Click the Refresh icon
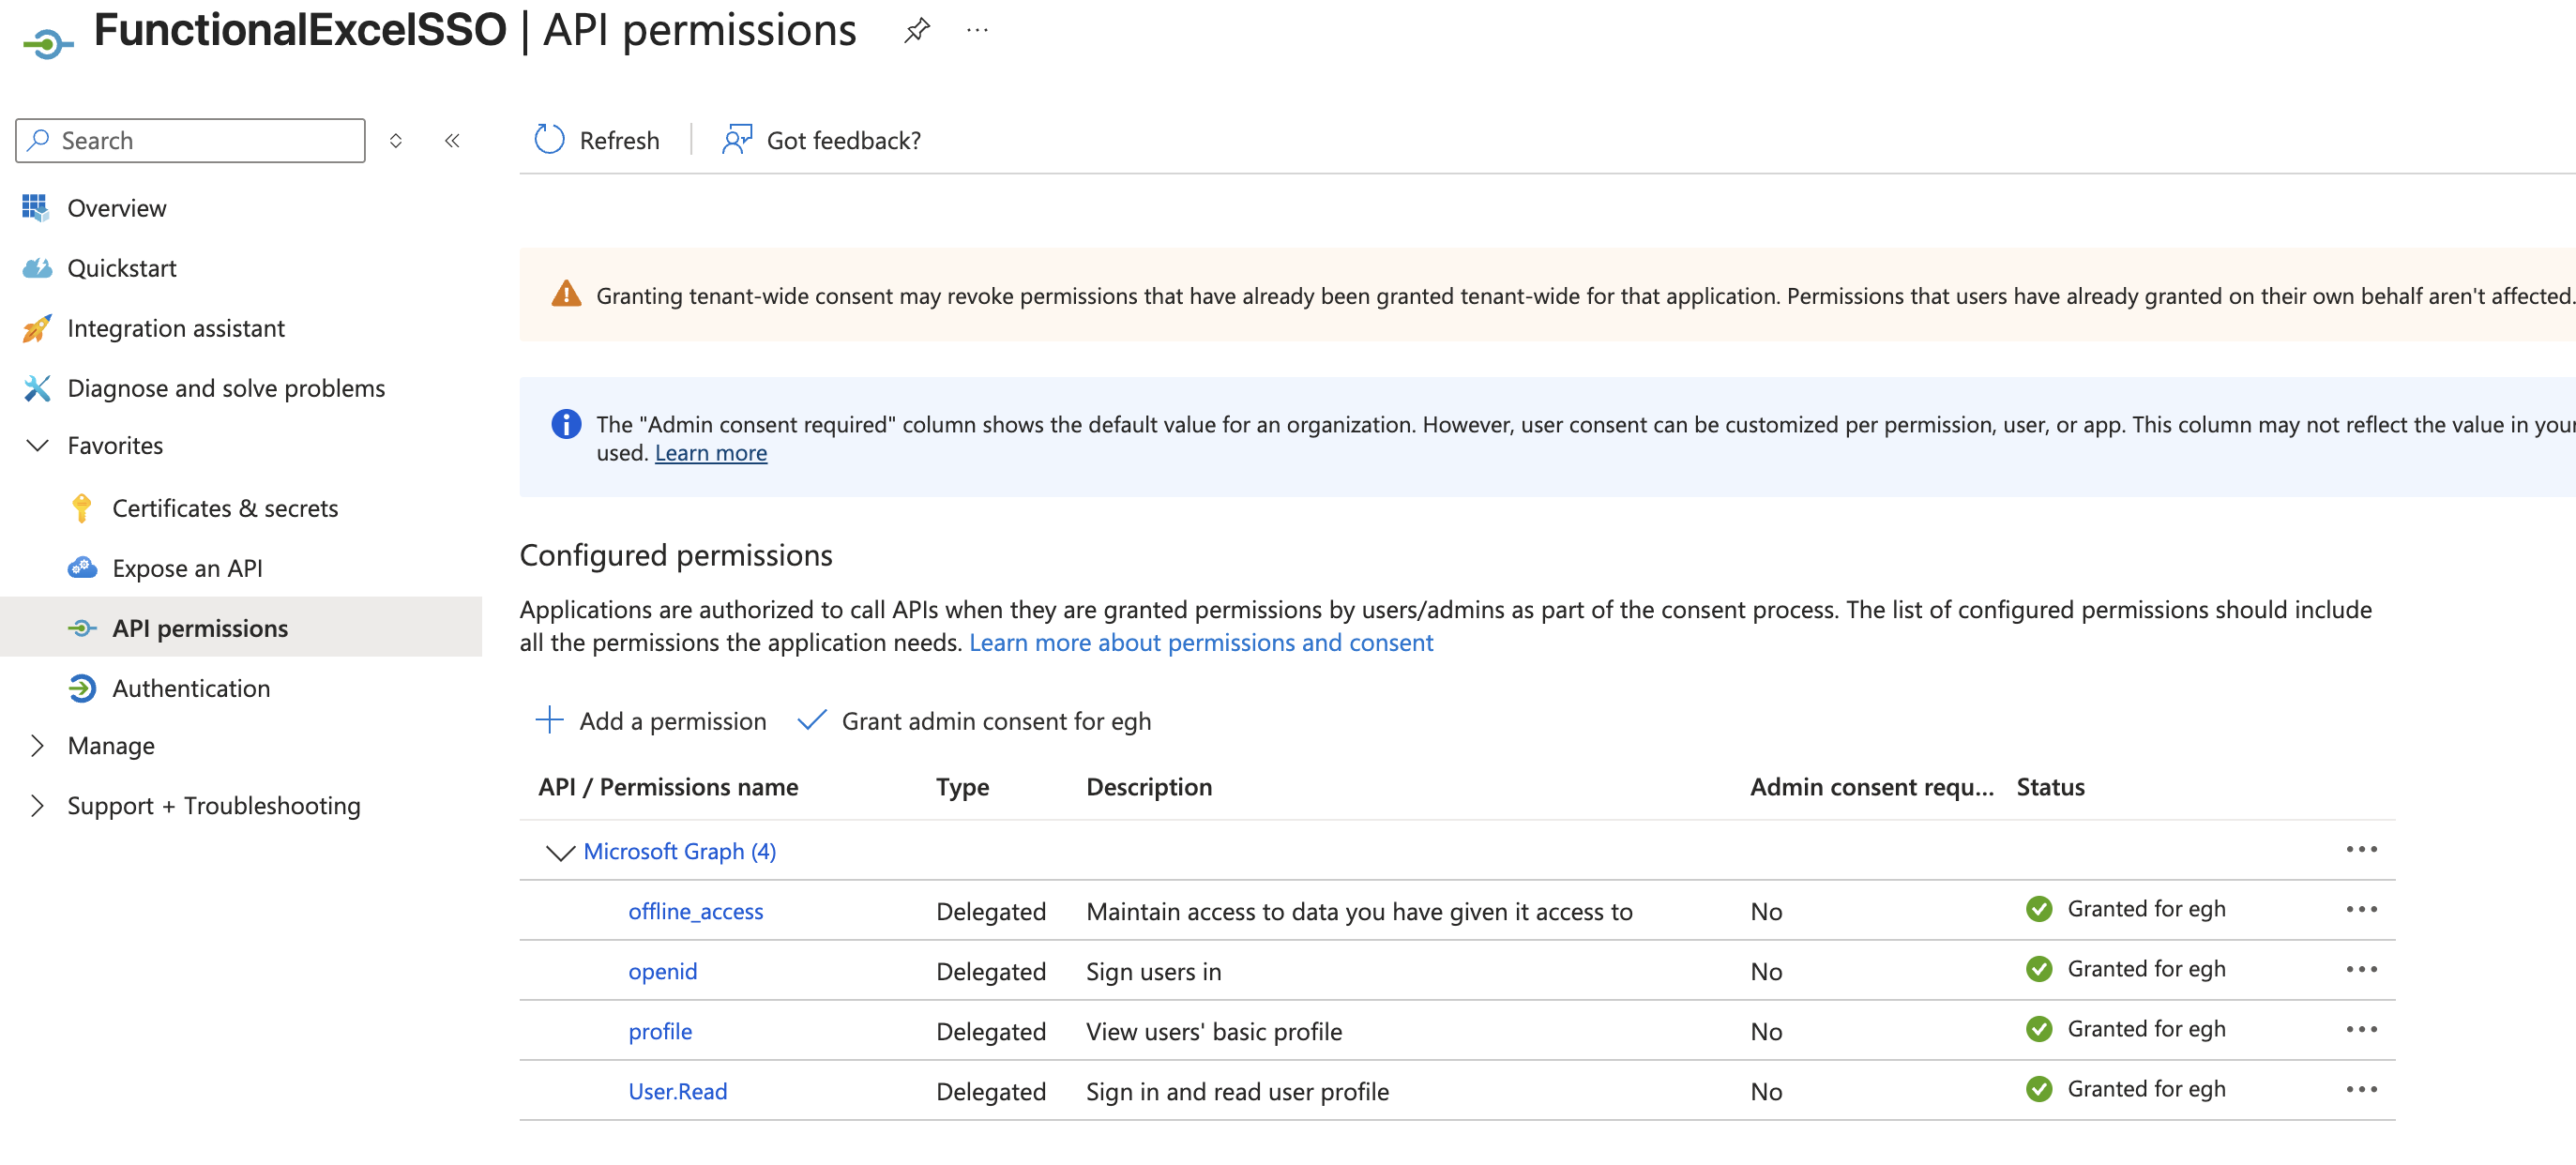Screen dimensions: 2576x1165 click(x=549, y=140)
